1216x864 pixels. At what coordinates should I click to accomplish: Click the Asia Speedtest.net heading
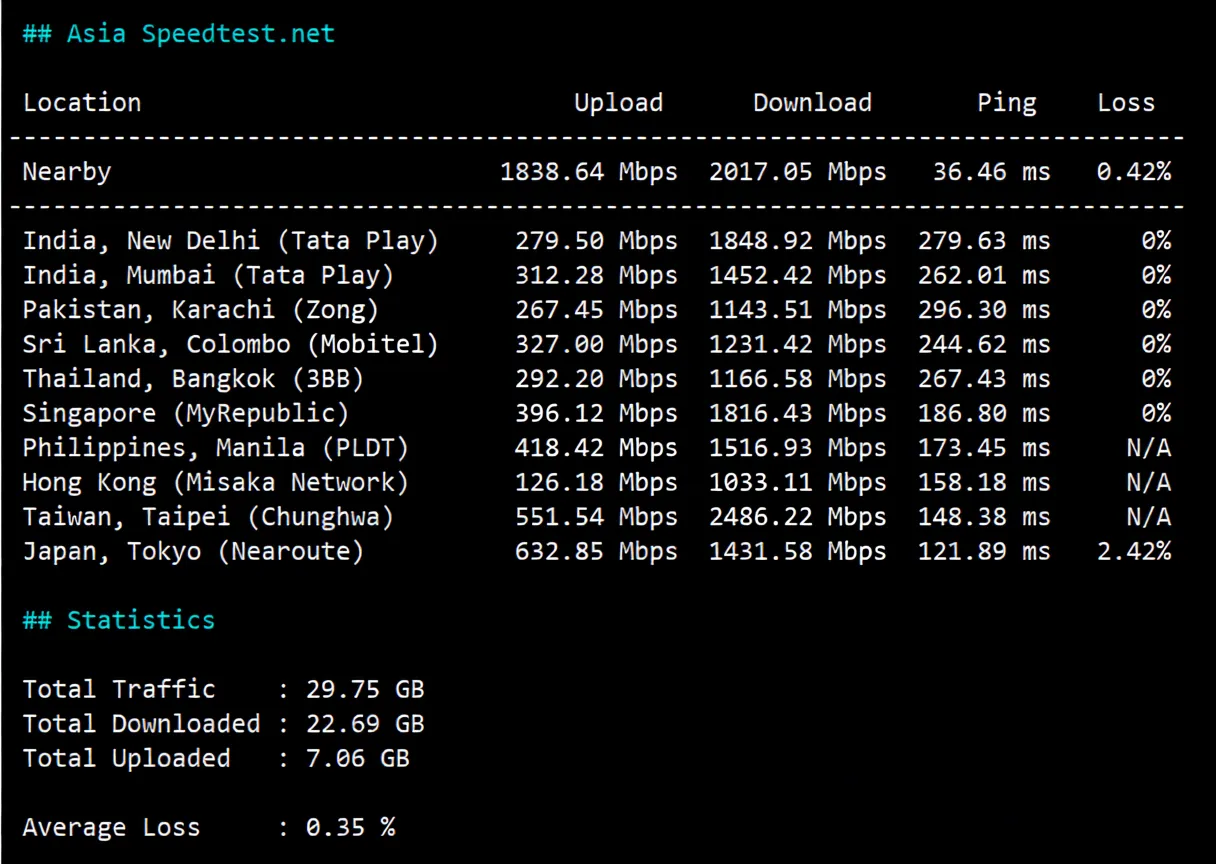click(x=178, y=33)
